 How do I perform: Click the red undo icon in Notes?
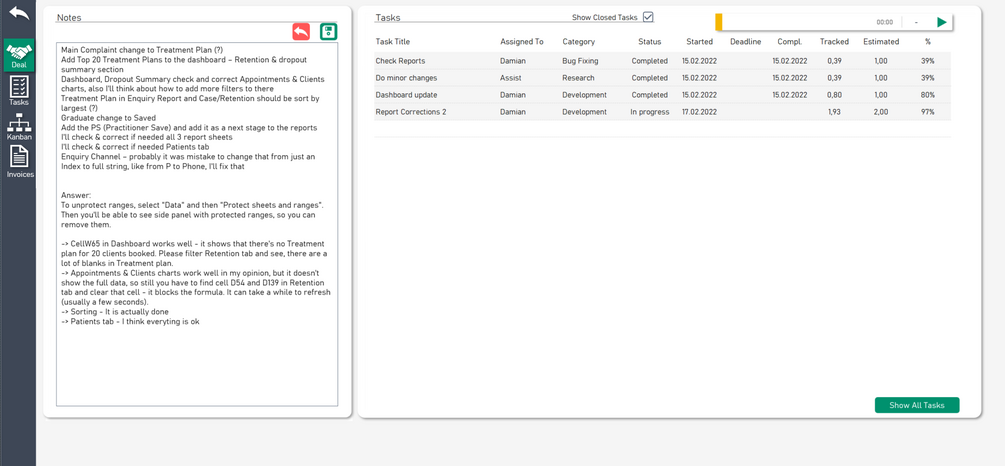pyautogui.click(x=301, y=31)
